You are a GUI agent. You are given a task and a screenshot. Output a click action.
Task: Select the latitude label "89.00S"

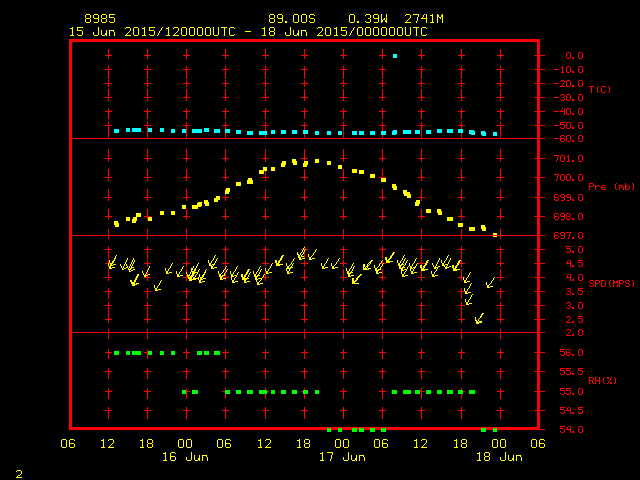pos(292,19)
